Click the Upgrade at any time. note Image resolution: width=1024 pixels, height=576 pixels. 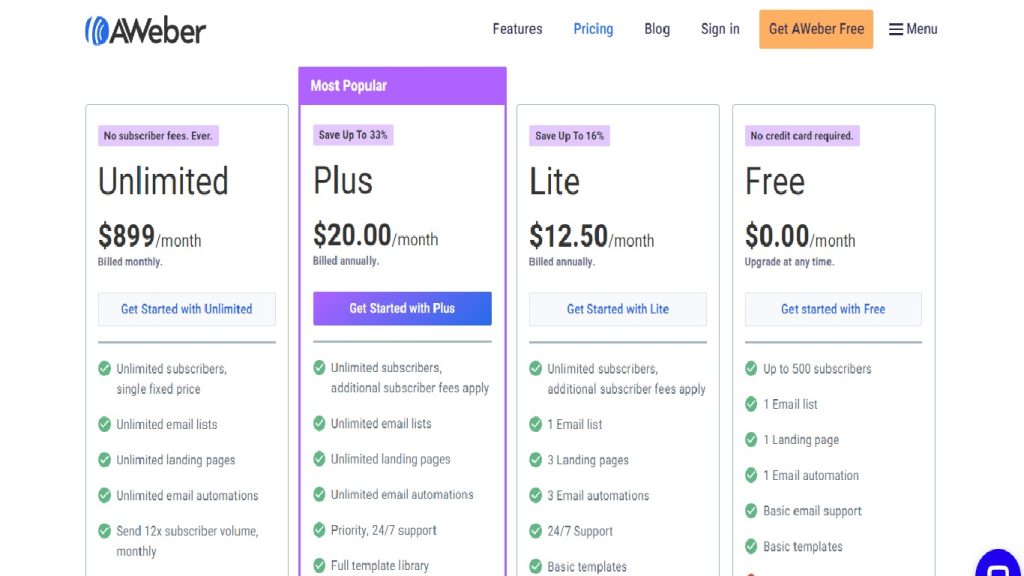[x=790, y=262]
